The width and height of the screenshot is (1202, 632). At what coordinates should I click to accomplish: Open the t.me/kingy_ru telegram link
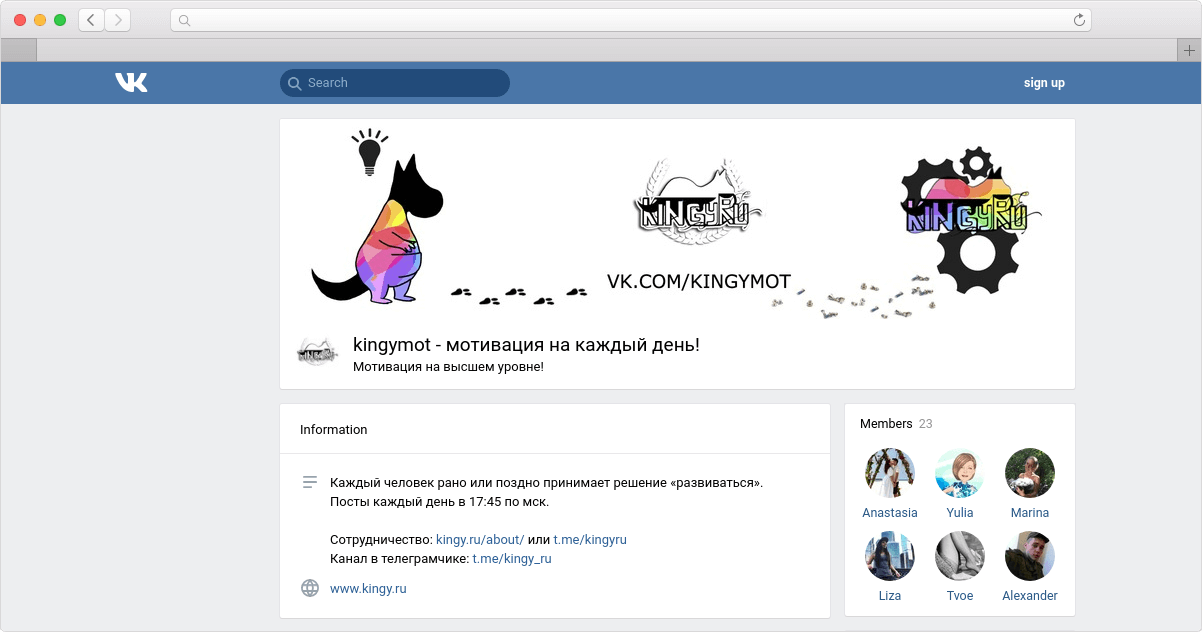pos(512,559)
